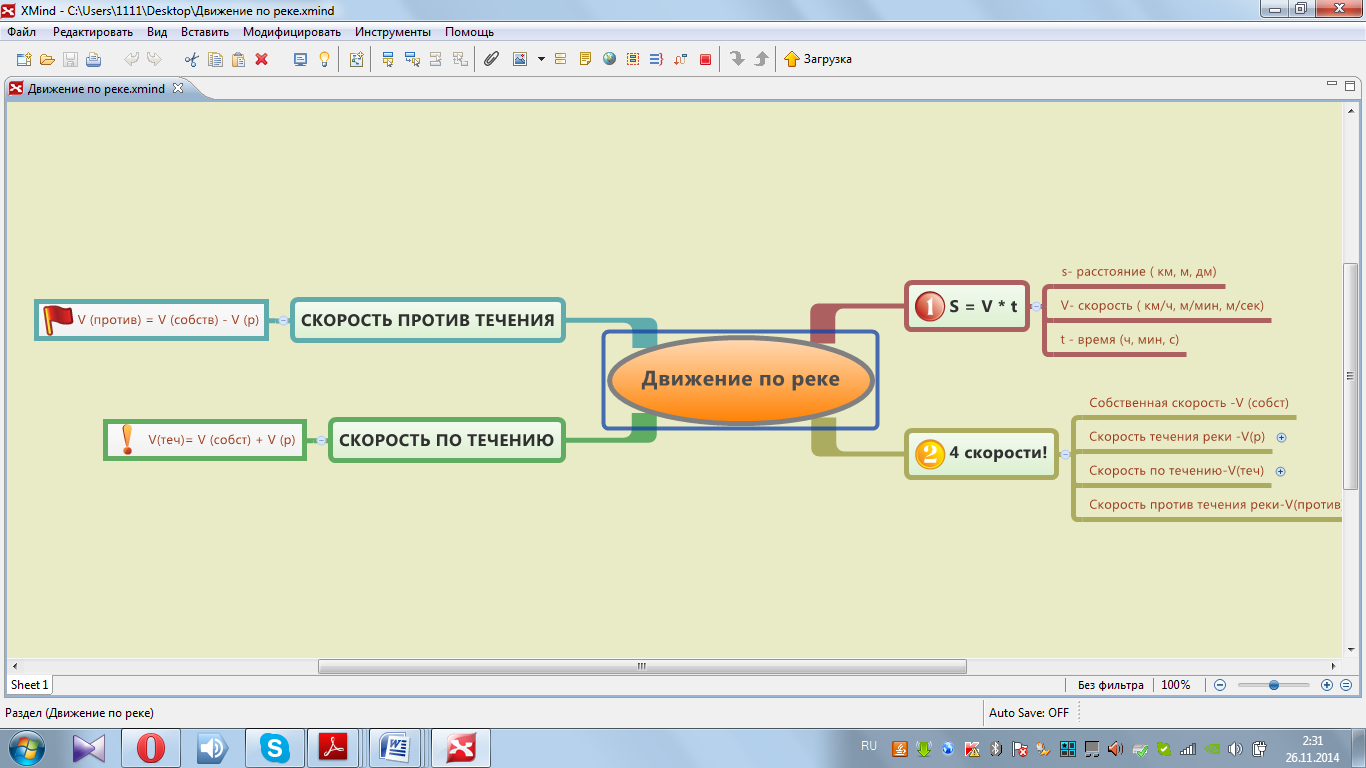
Task: Expand the Скорость течения реки -V(р) subtopic
Action: pos(1281,437)
